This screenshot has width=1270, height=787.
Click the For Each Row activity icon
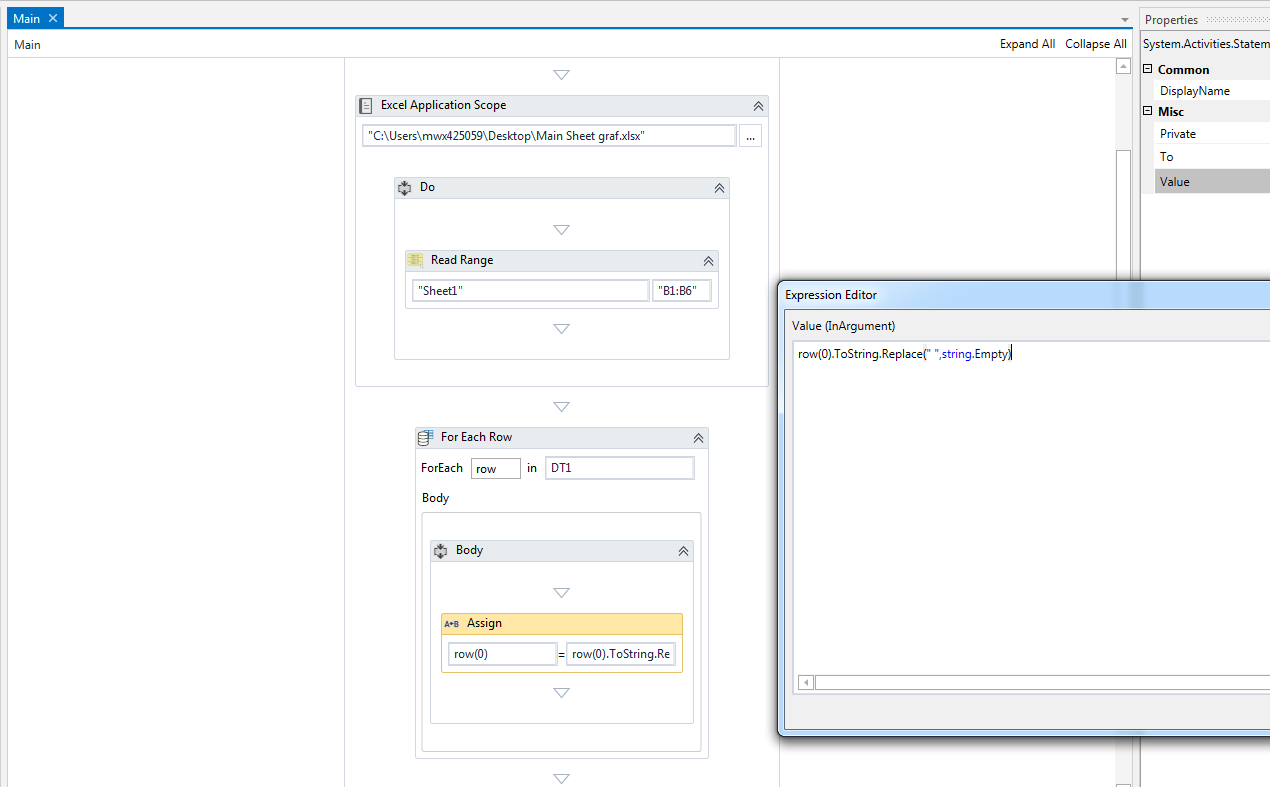(425, 437)
